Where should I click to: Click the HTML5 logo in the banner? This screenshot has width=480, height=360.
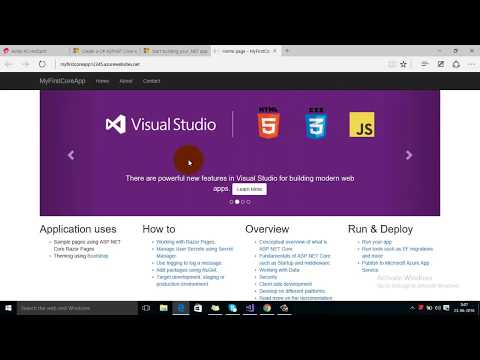coord(268,123)
